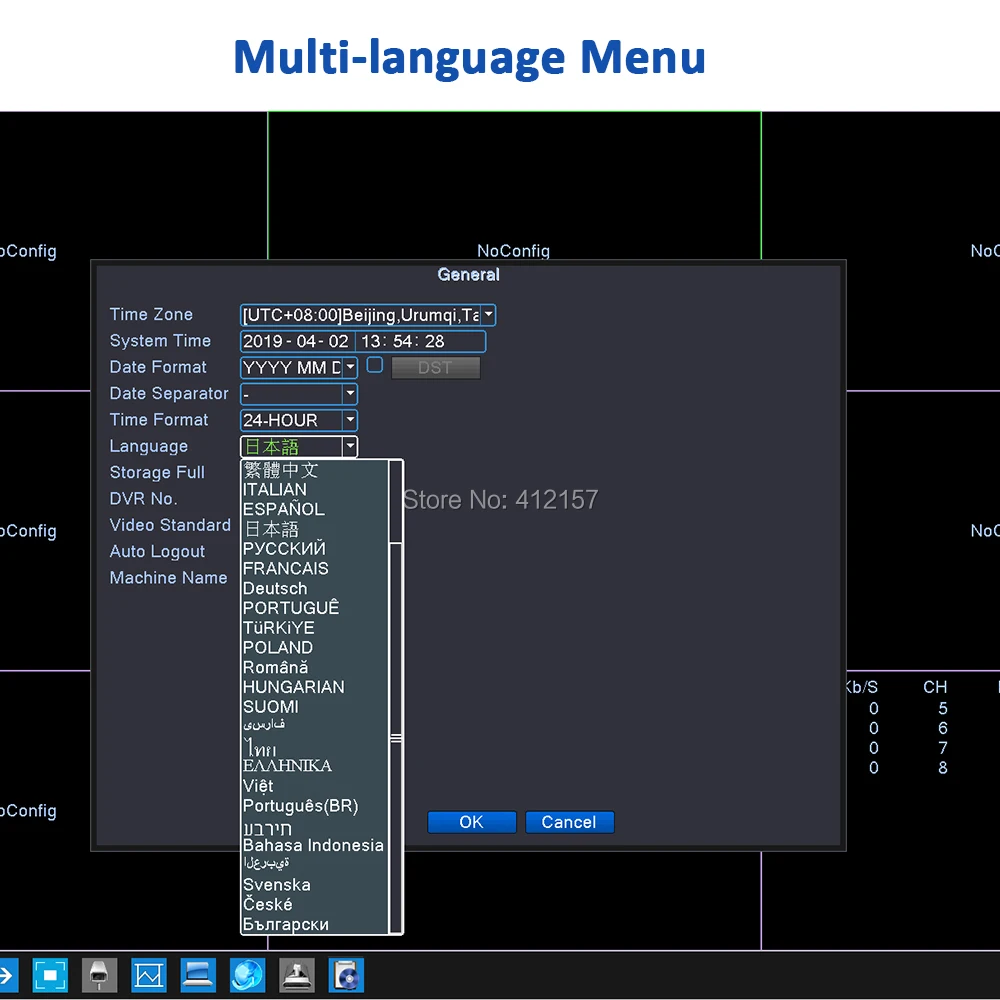Expand the Time Format dropdown
Screen dimensions: 1000x1000
pyautogui.click(x=350, y=421)
